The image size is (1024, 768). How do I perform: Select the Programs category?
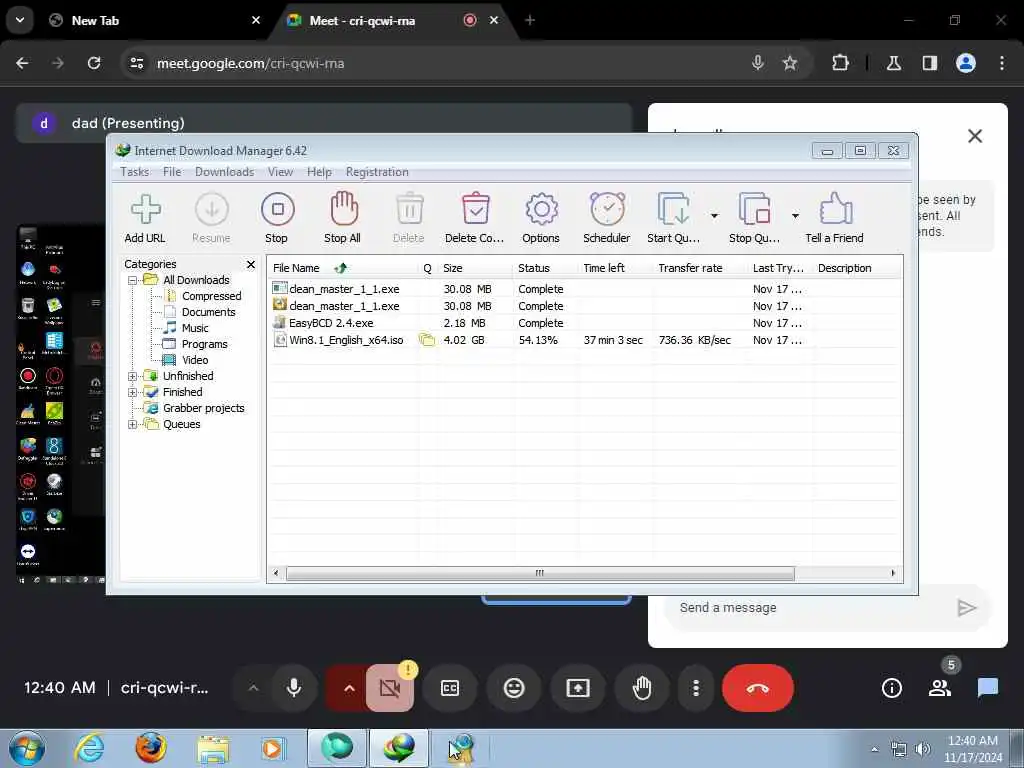(204, 344)
